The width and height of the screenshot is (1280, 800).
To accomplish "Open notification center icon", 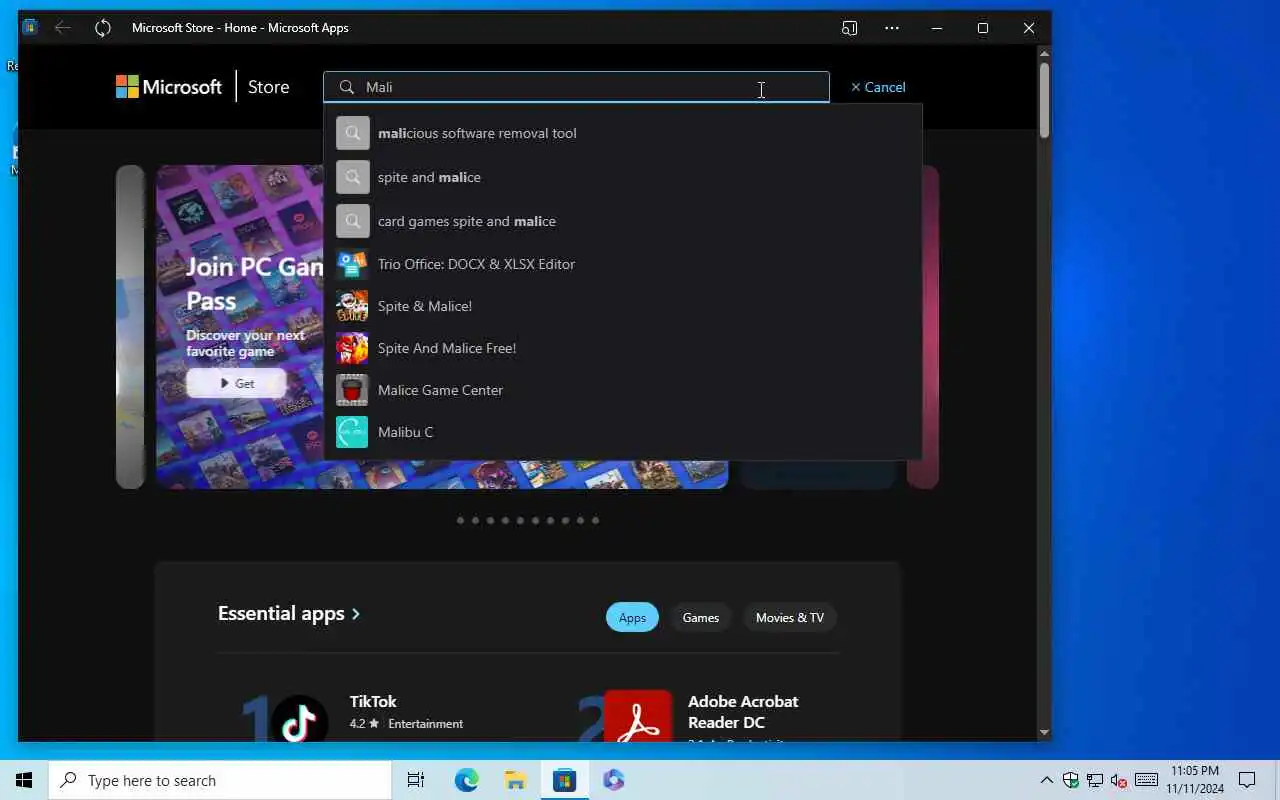I will point(1247,780).
